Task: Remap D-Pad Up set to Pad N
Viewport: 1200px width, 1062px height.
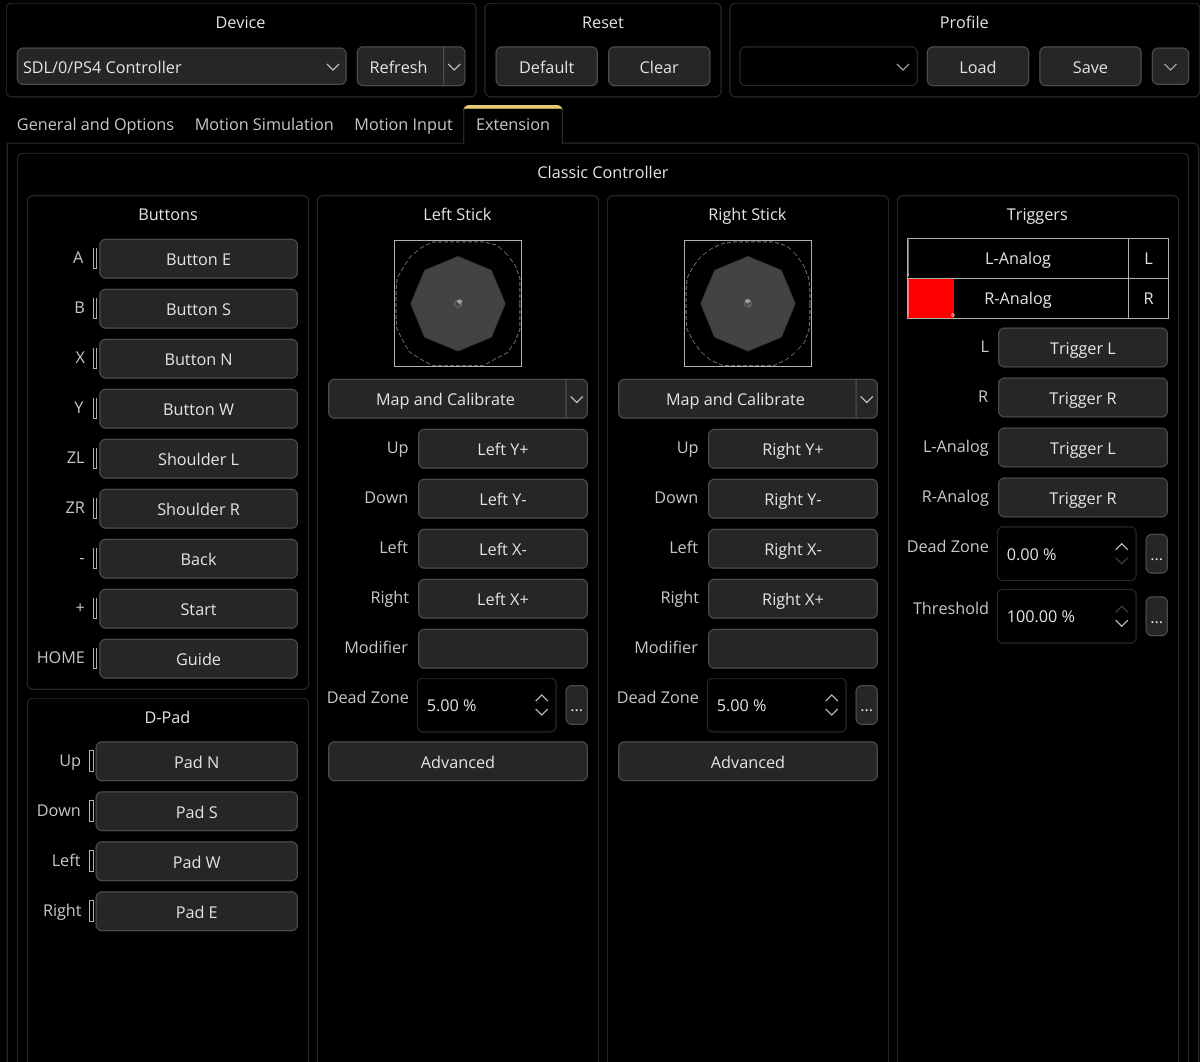Action: [x=196, y=762]
